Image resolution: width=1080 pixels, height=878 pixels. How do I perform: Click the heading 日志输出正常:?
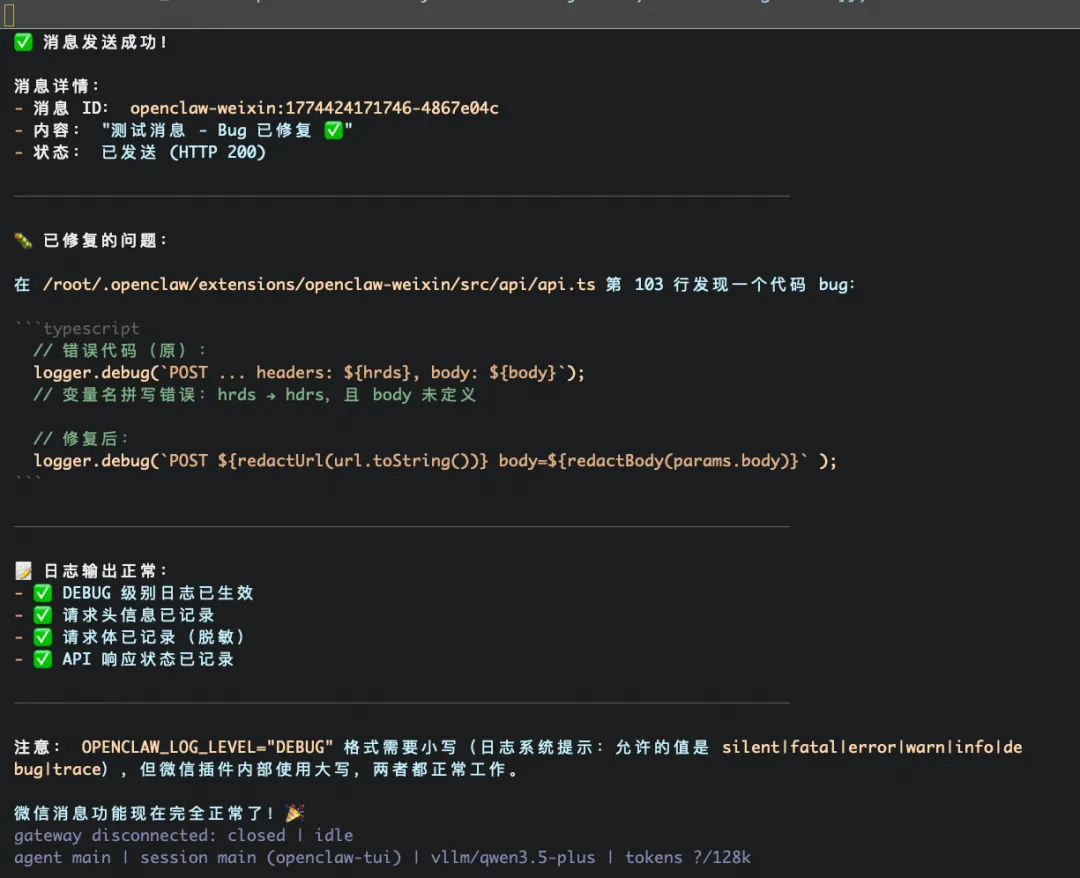(105, 571)
